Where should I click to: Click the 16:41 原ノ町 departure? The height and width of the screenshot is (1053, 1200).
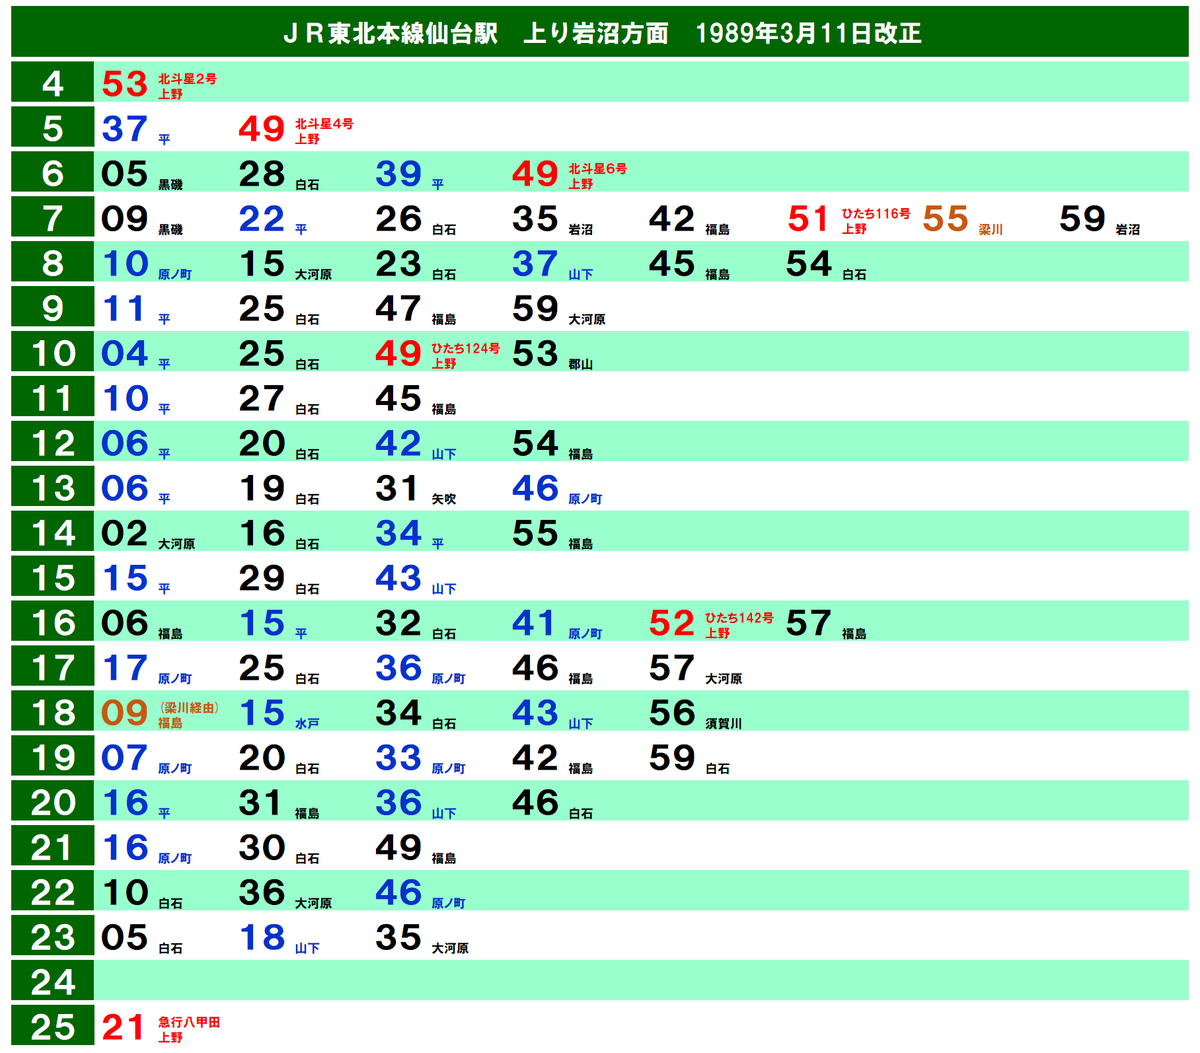(558, 624)
